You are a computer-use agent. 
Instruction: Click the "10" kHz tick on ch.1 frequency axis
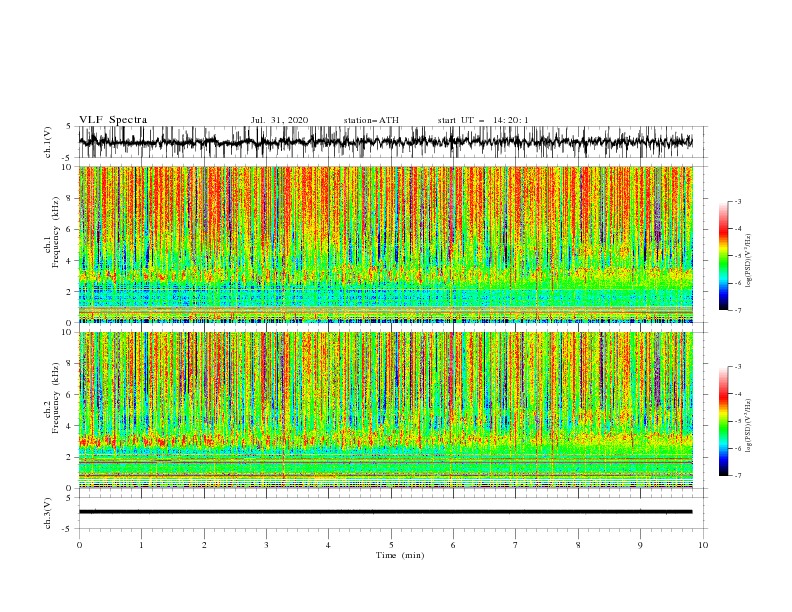point(69,167)
